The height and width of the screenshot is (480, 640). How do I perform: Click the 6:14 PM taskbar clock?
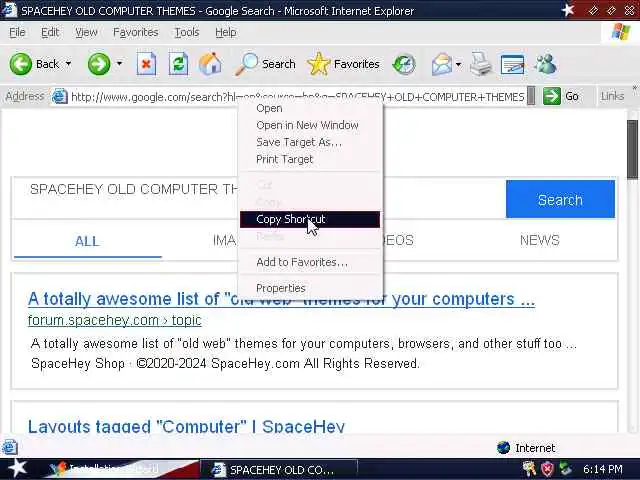[x=602, y=469]
